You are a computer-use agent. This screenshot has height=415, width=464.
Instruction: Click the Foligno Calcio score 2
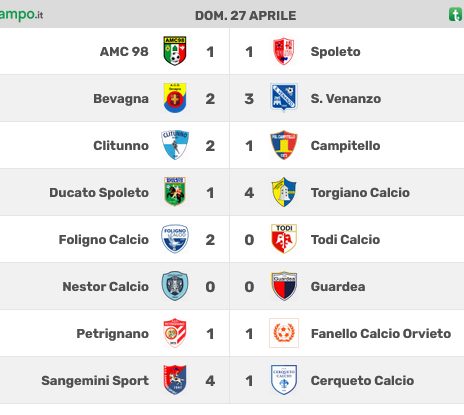pyautogui.click(x=210, y=240)
